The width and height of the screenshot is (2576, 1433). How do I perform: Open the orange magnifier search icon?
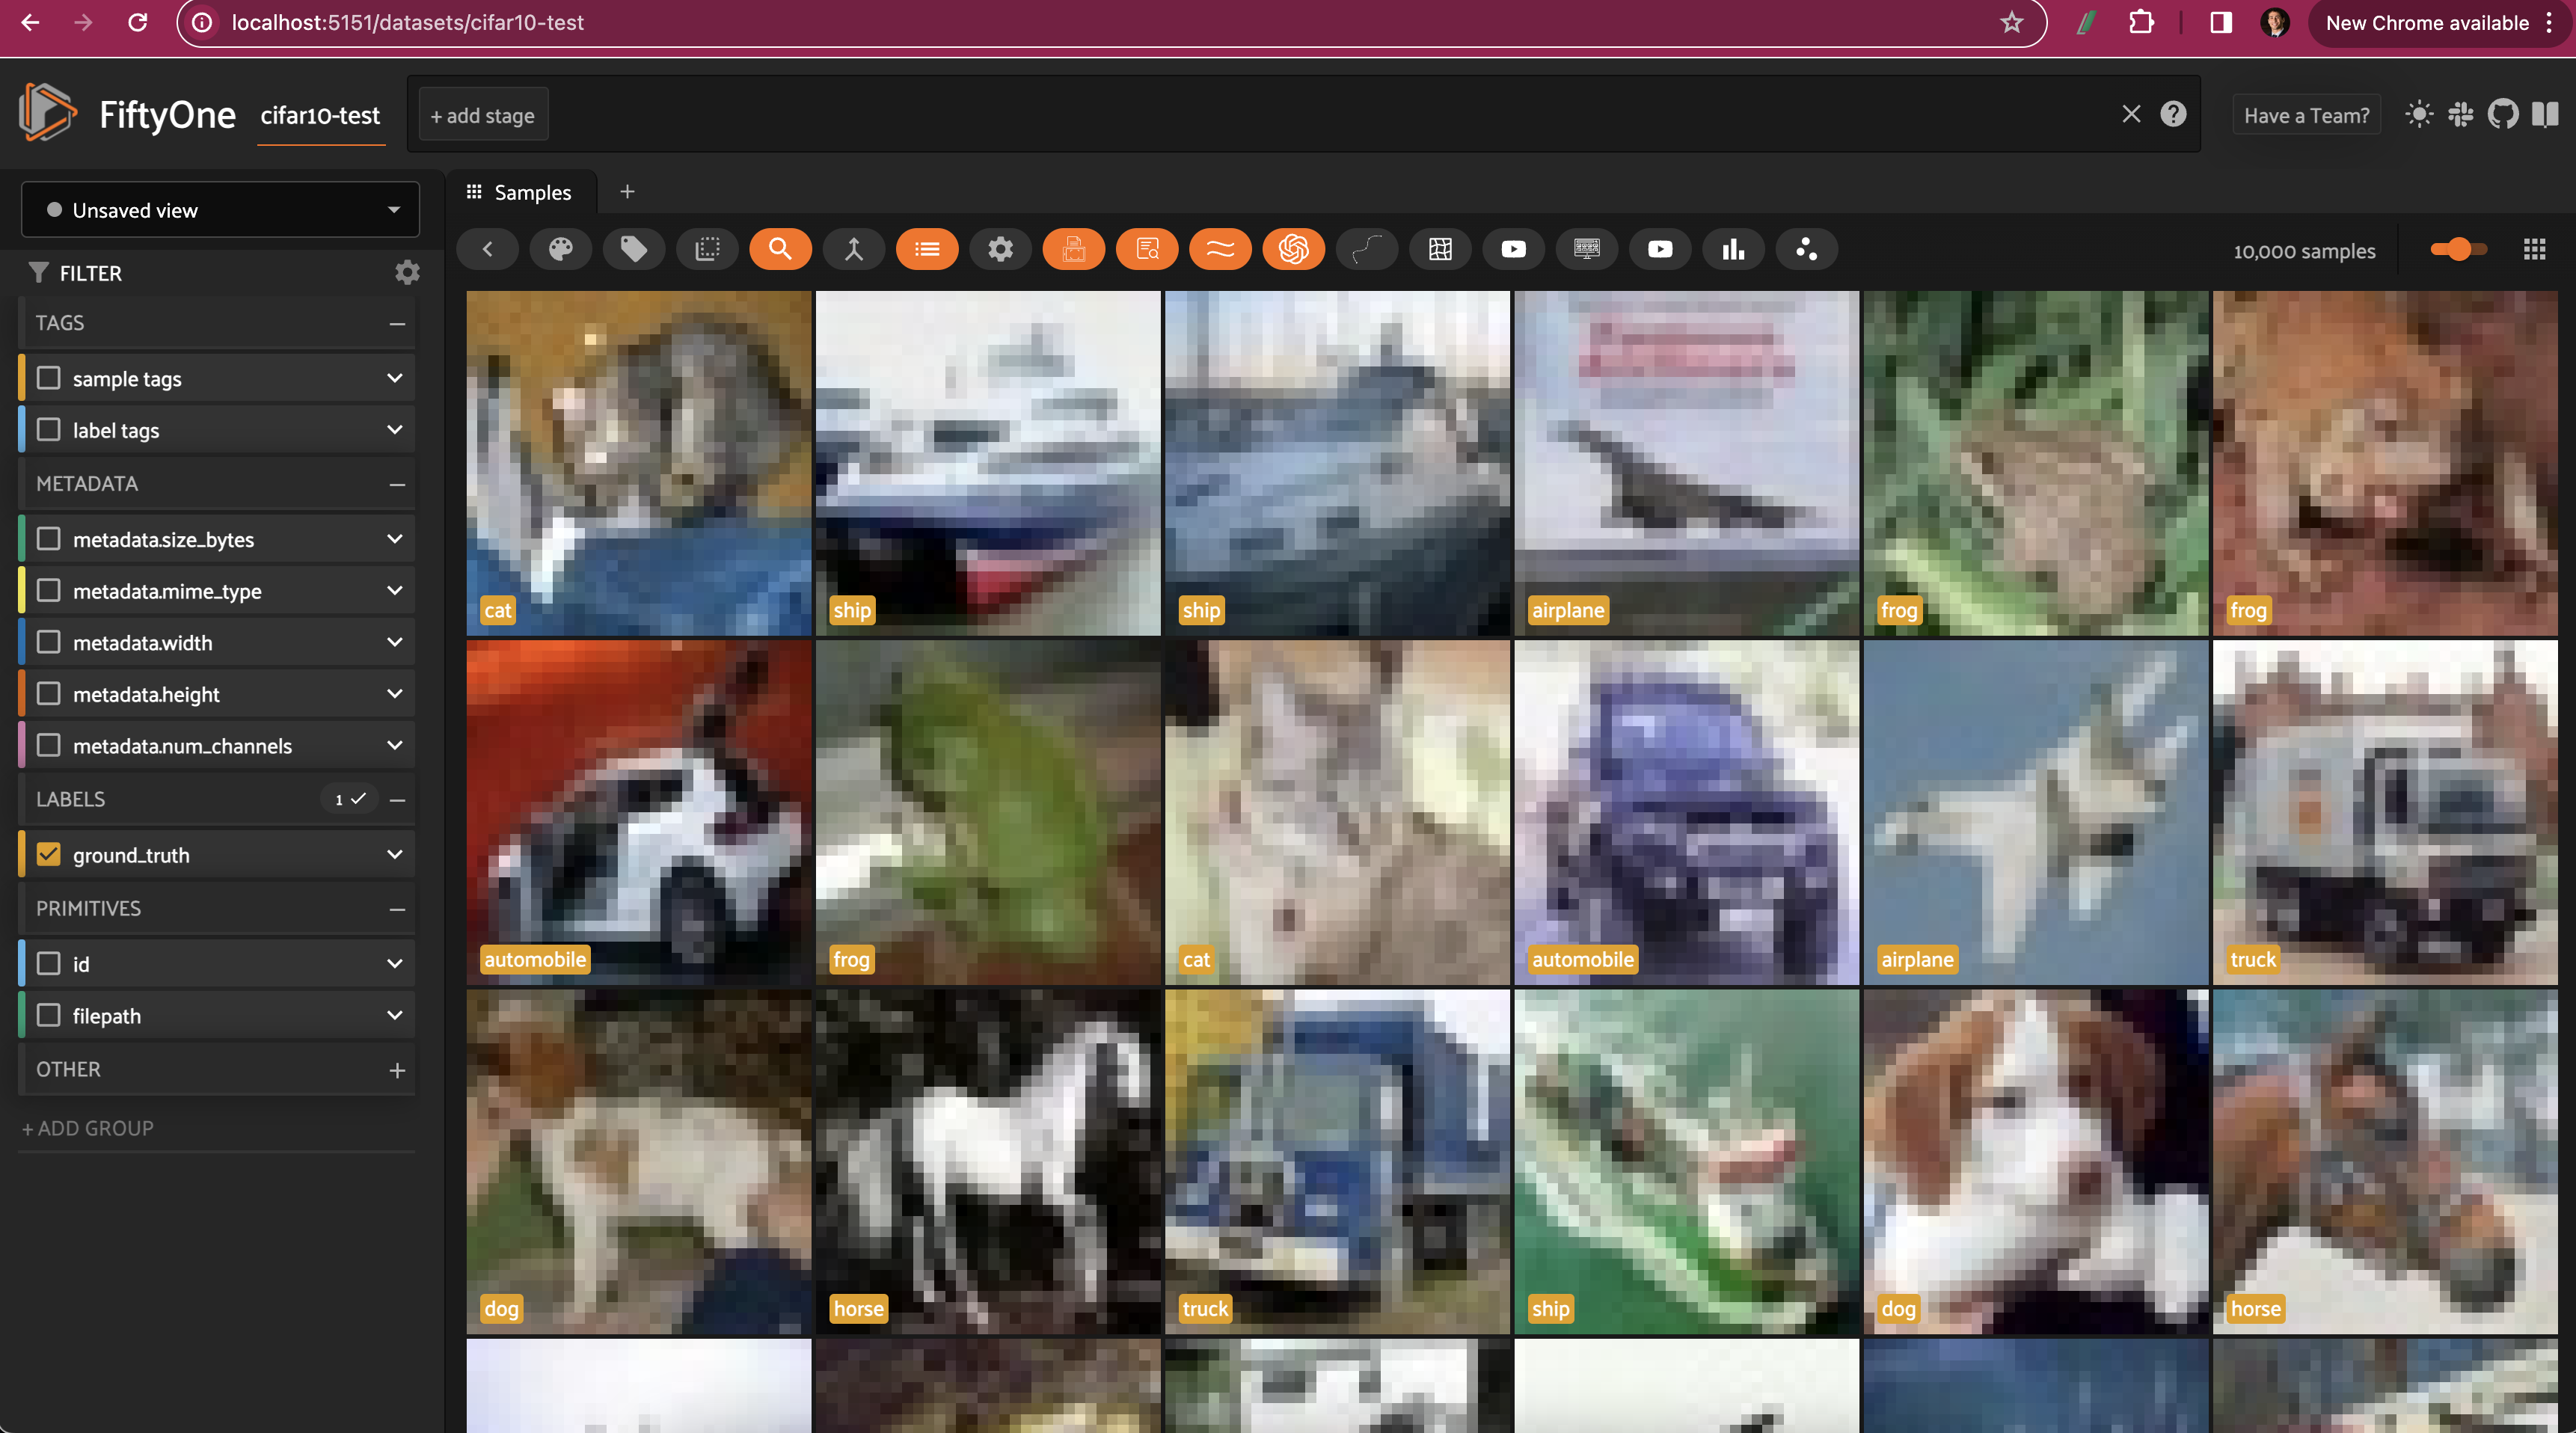point(780,249)
